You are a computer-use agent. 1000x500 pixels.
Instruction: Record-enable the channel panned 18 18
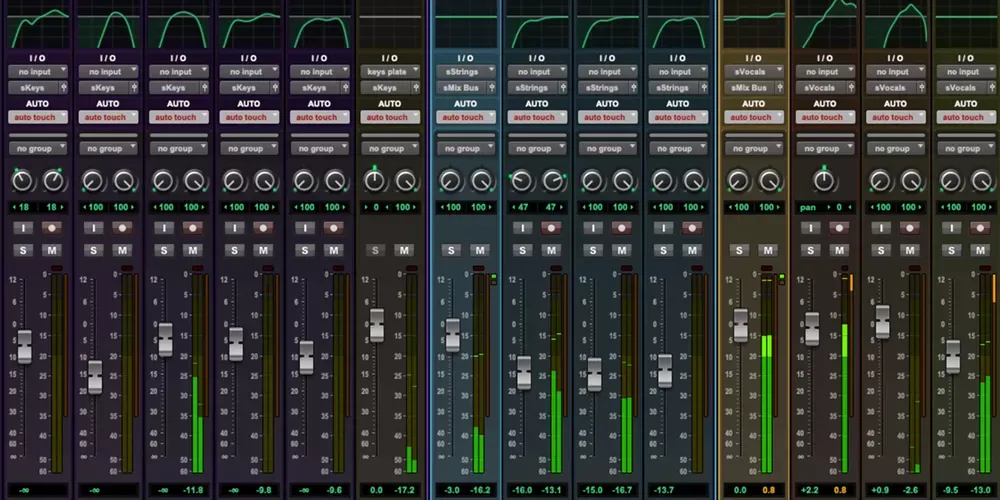tap(52, 228)
